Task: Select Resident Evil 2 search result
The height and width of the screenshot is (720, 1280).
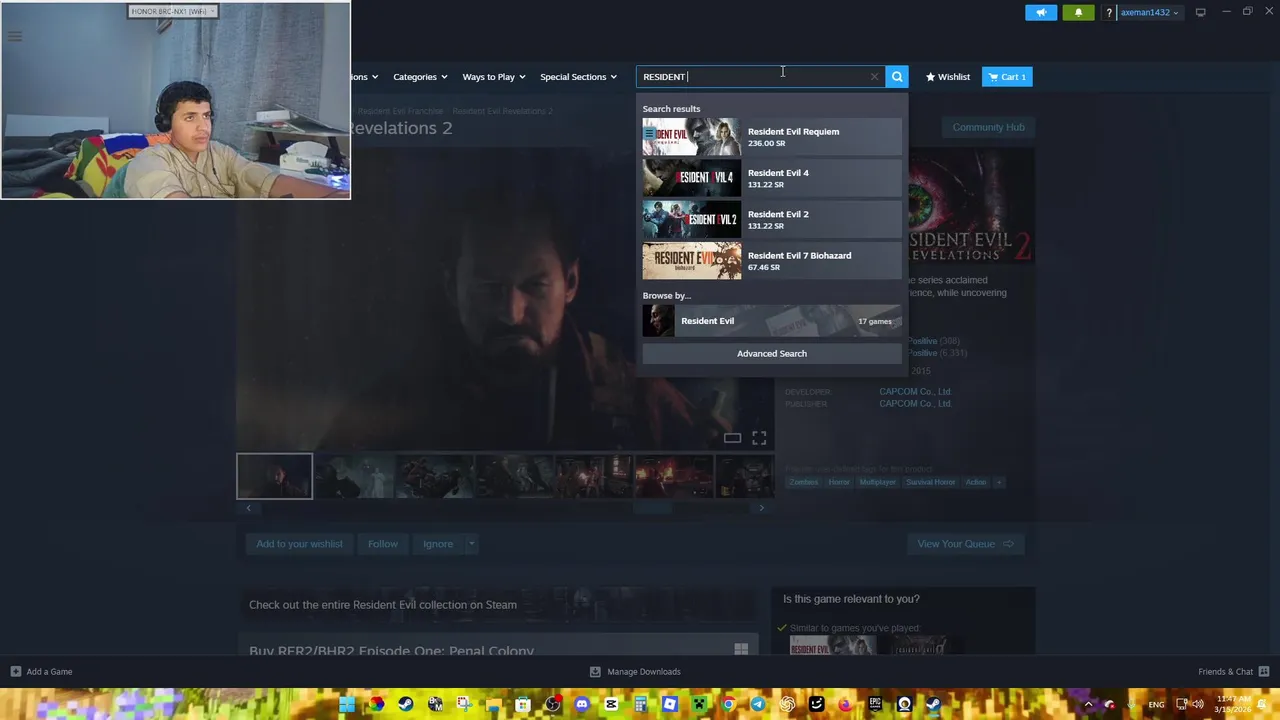Action: [772, 219]
